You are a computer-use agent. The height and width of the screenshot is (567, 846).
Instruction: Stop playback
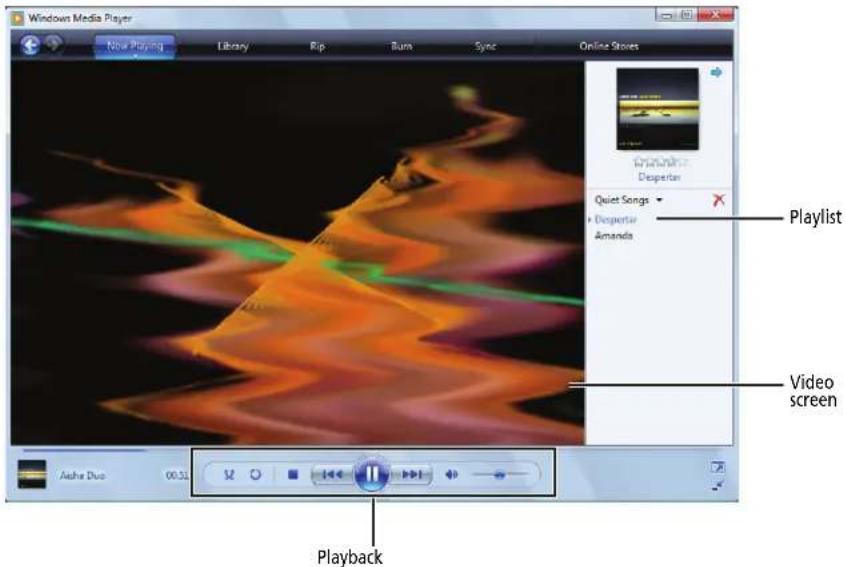(x=293, y=475)
